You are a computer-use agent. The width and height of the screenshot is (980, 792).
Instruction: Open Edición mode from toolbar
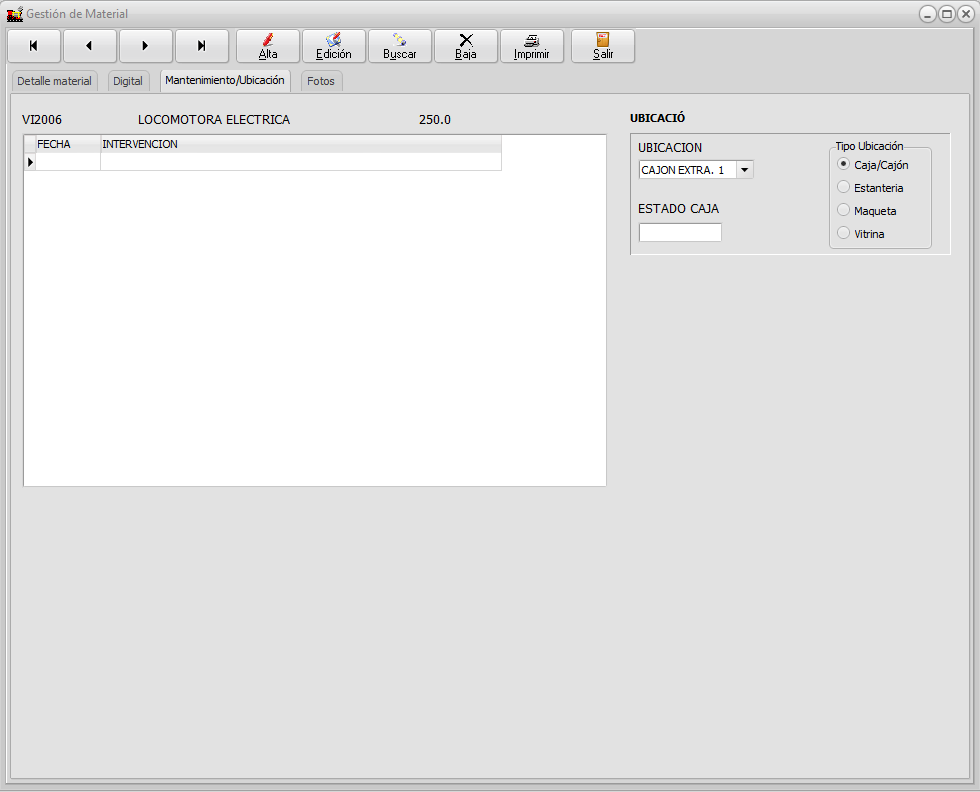[334, 46]
